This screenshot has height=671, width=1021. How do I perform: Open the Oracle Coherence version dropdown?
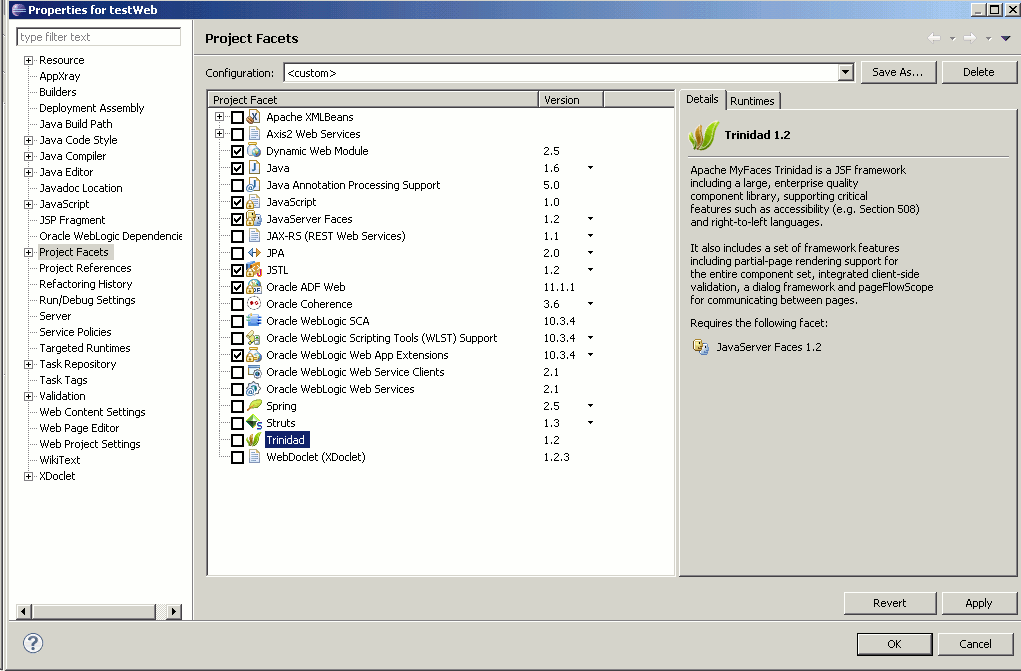pyautogui.click(x=590, y=304)
